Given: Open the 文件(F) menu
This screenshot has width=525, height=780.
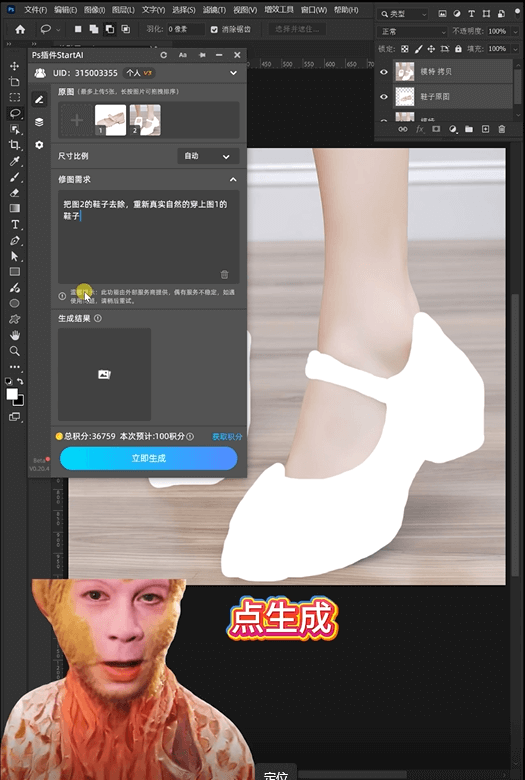Looking at the screenshot, I should 36,10.
